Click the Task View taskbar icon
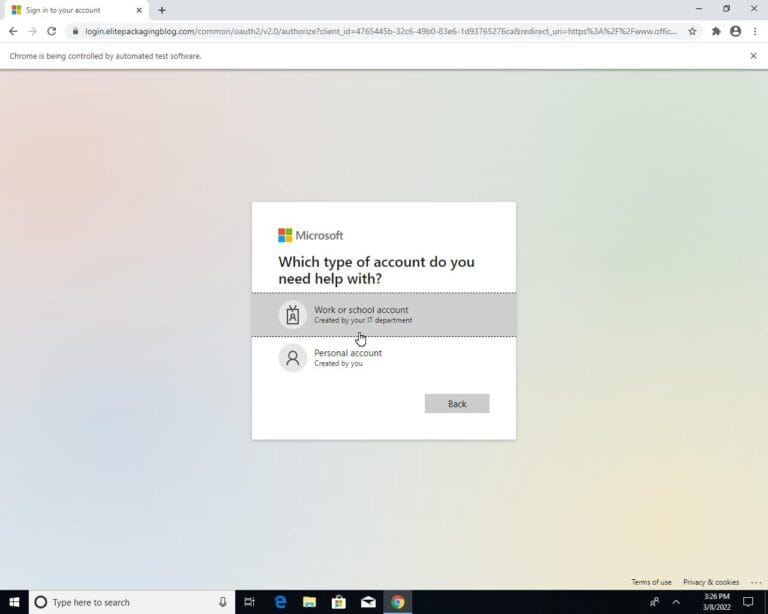The width and height of the screenshot is (768, 614). (250, 602)
